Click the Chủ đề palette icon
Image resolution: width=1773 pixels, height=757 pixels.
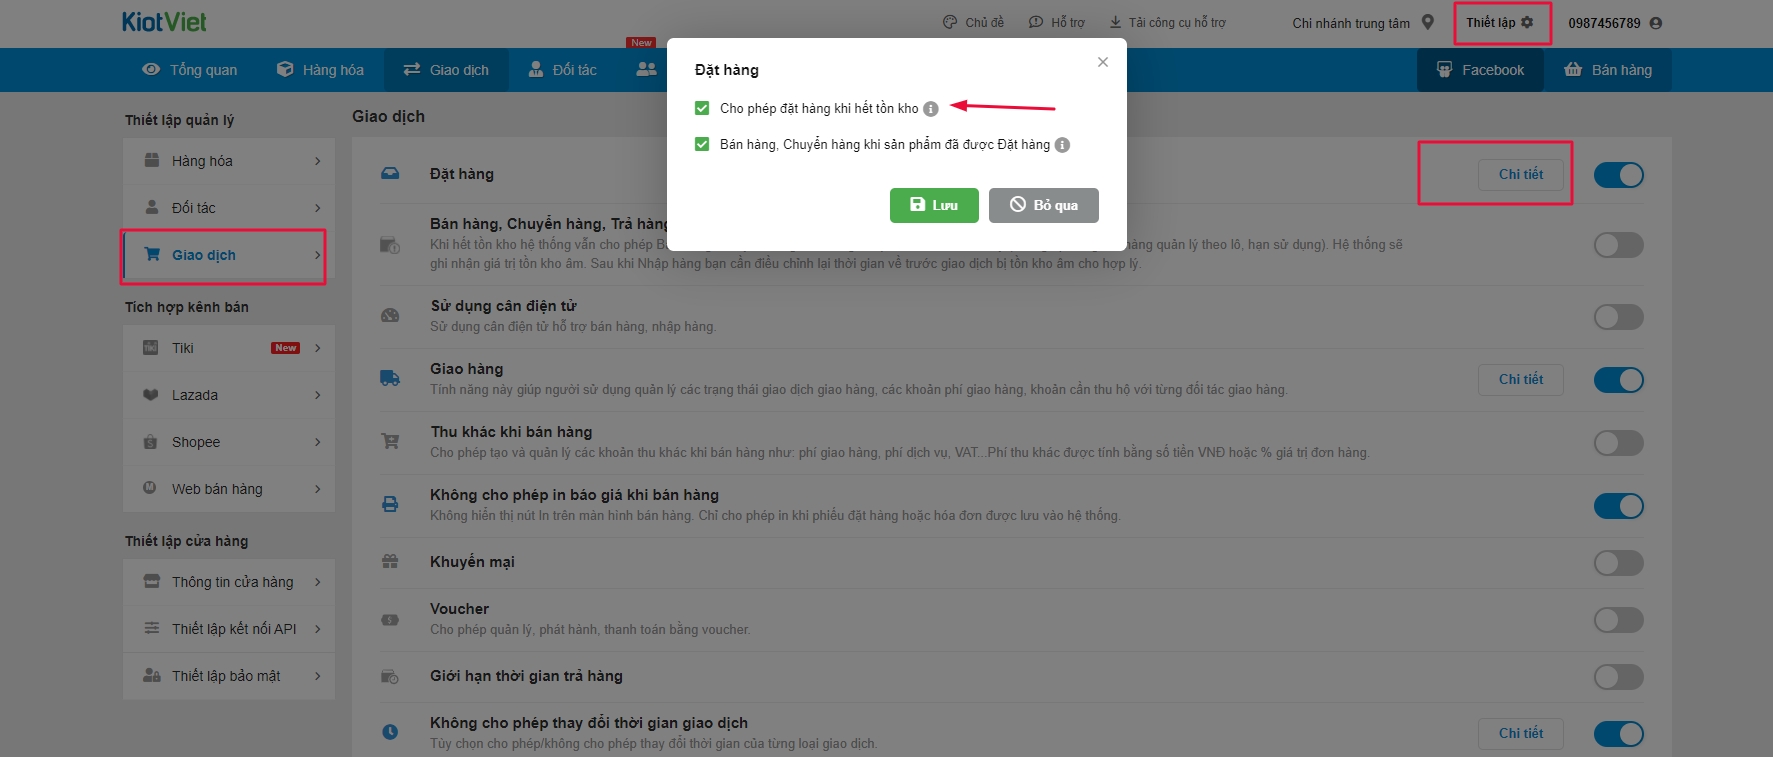click(950, 22)
